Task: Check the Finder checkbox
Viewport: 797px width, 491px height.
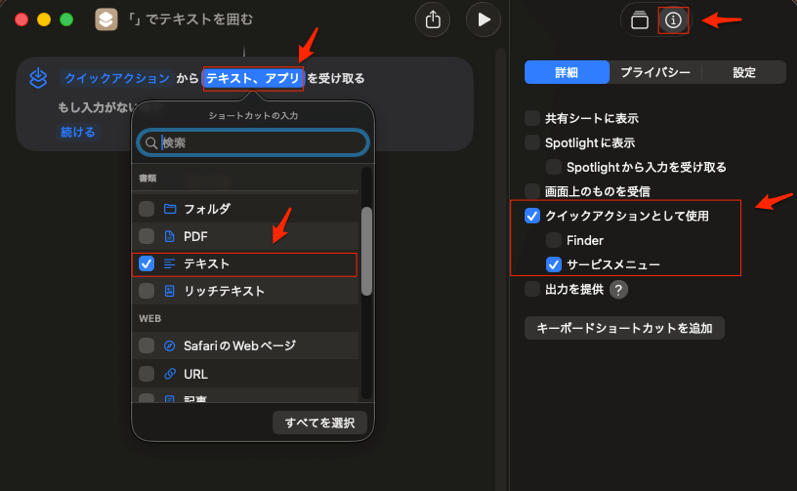Action: point(554,240)
